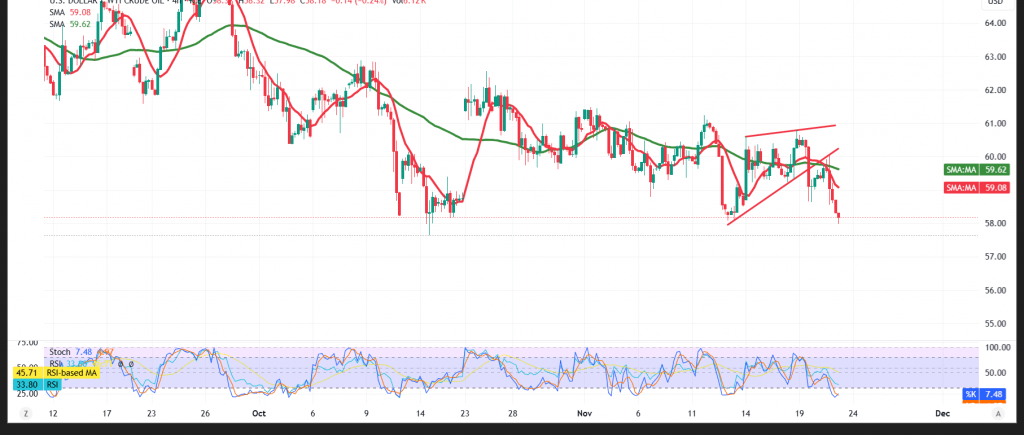The height and width of the screenshot is (435, 1024).
Task: Click the green SMA:MA 59.62 price tag
Action: point(982,171)
